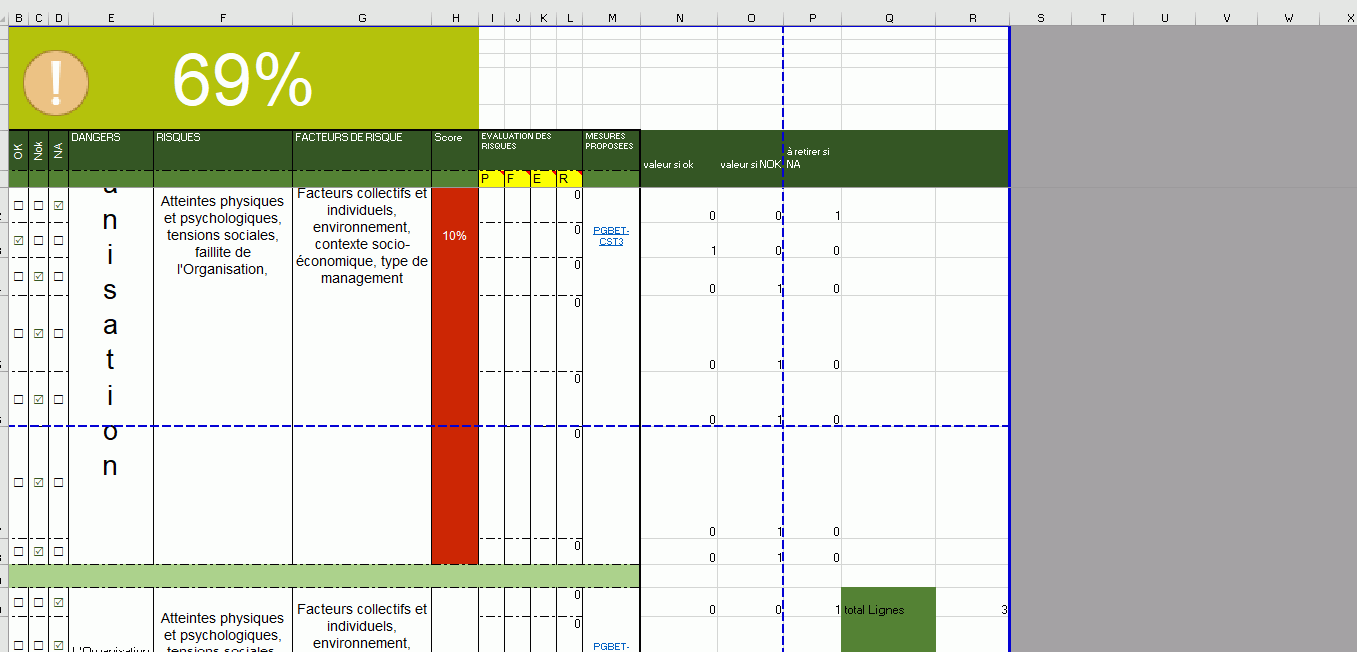
Task: Select column header W
Action: tap(1288, 18)
